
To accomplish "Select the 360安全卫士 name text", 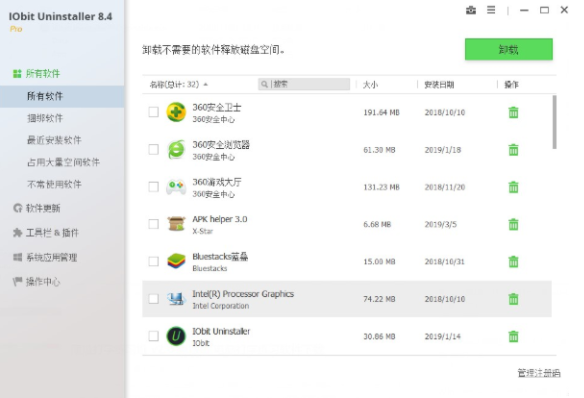I will pos(216,107).
